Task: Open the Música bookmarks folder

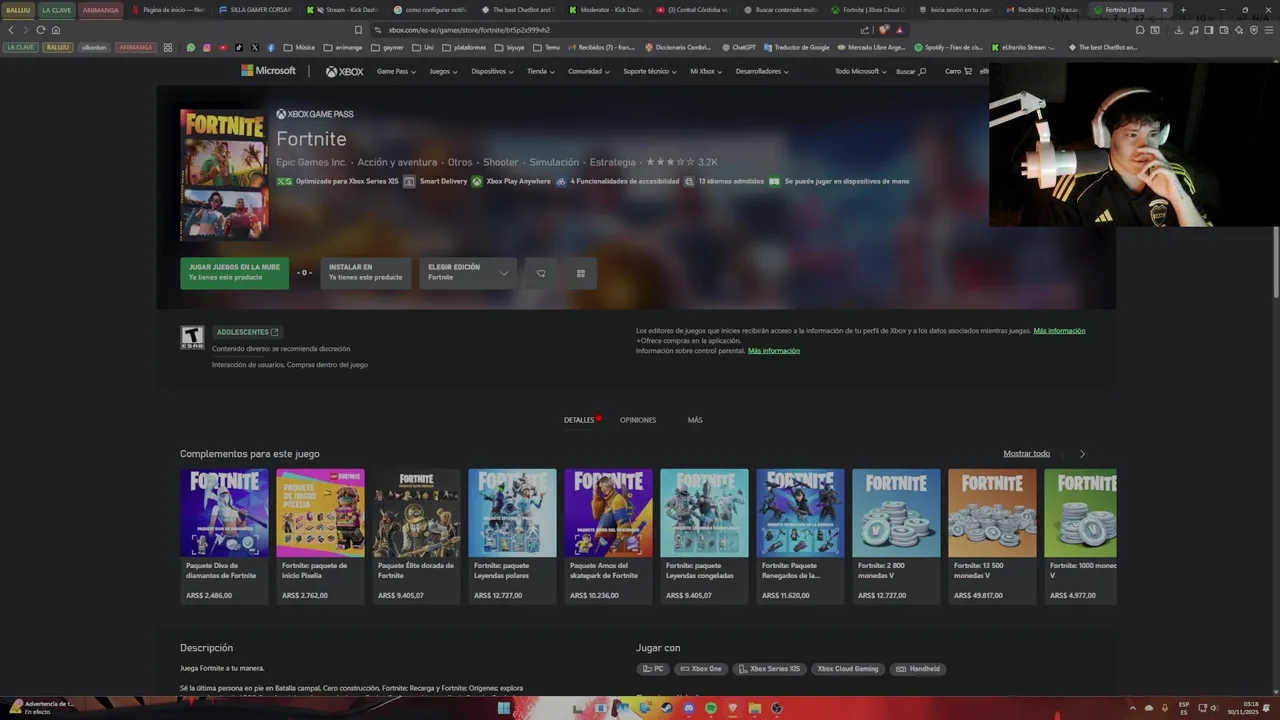Action: (299, 47)
